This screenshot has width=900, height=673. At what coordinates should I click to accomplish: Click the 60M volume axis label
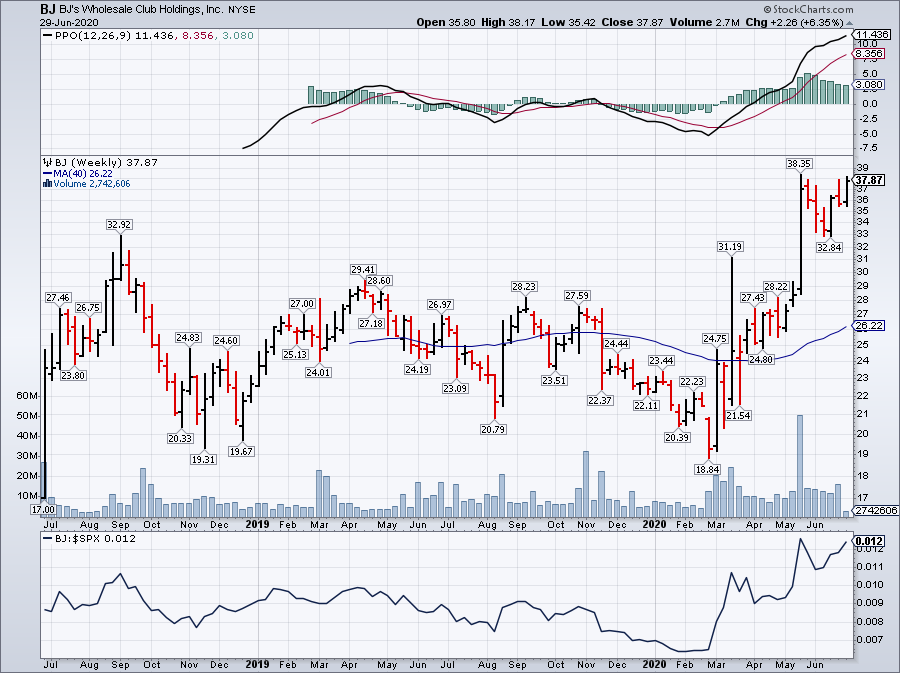coord(27,396)
